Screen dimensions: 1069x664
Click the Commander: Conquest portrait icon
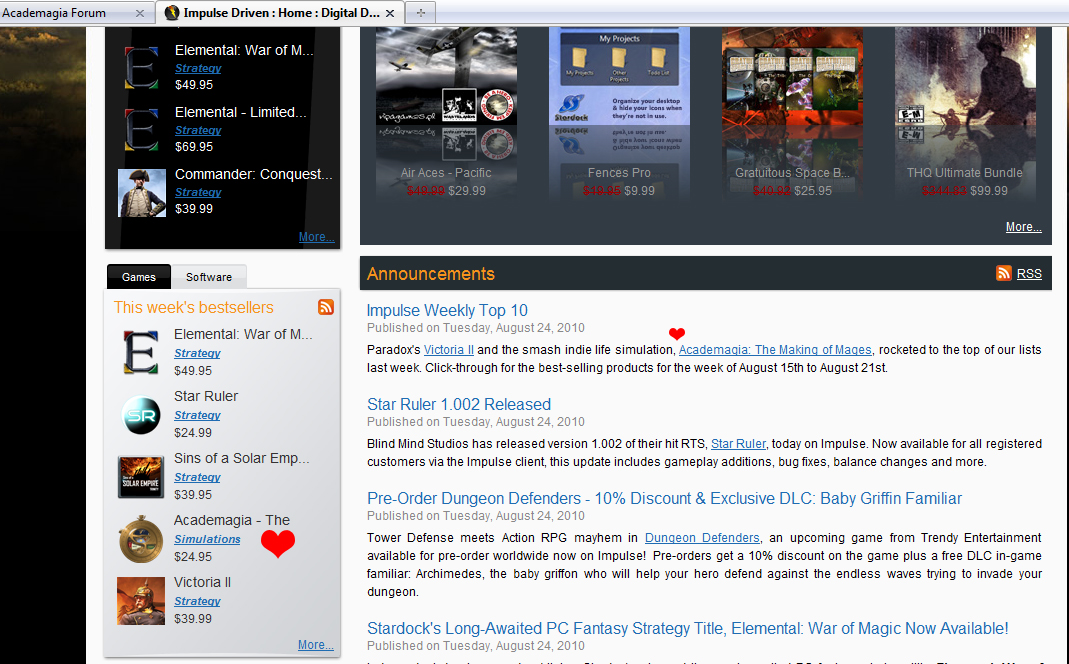click(142, 193)
